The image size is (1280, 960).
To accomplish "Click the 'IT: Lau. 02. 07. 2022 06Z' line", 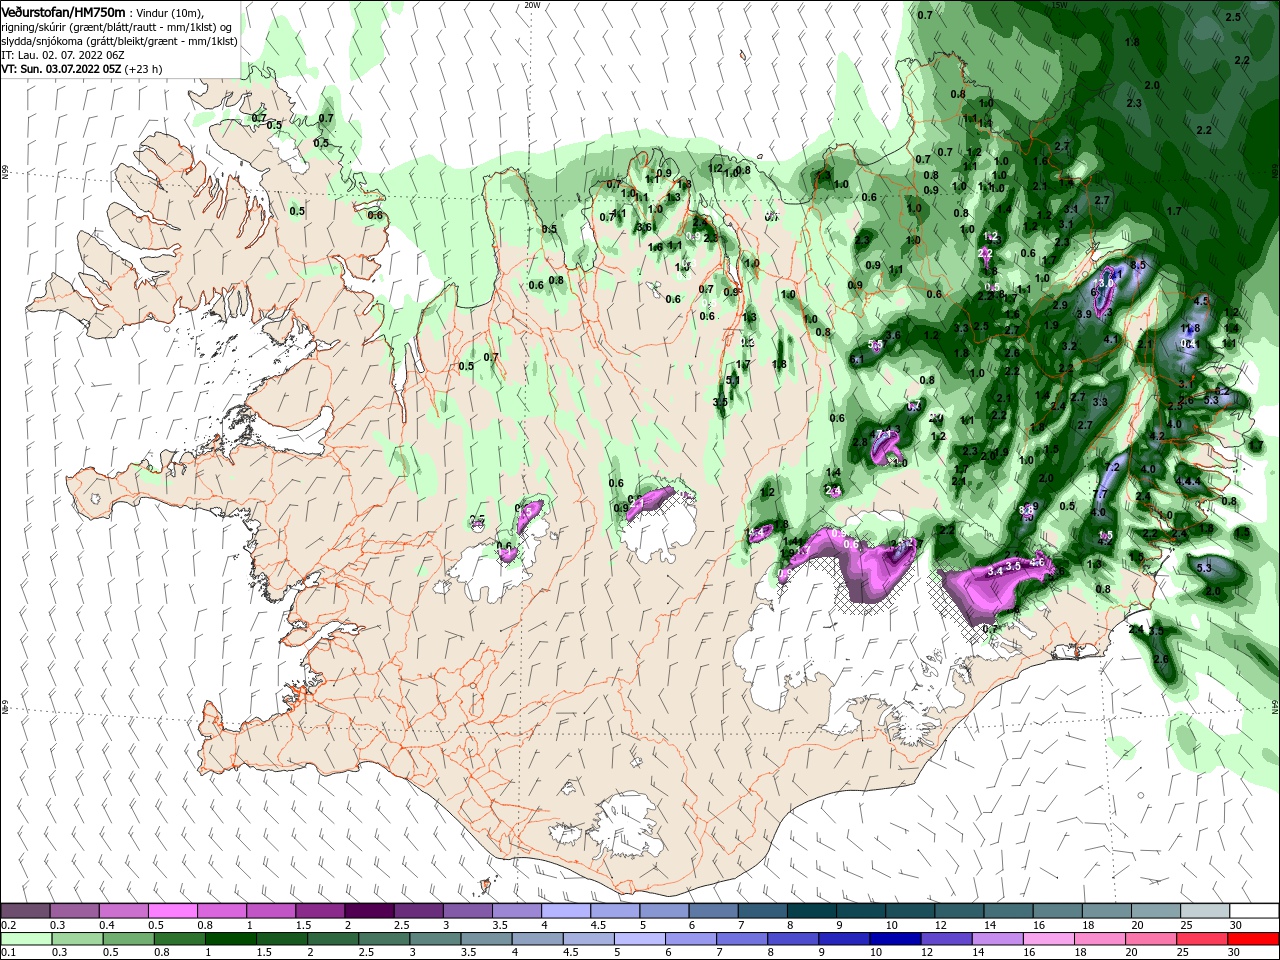I will pos(63,55).
